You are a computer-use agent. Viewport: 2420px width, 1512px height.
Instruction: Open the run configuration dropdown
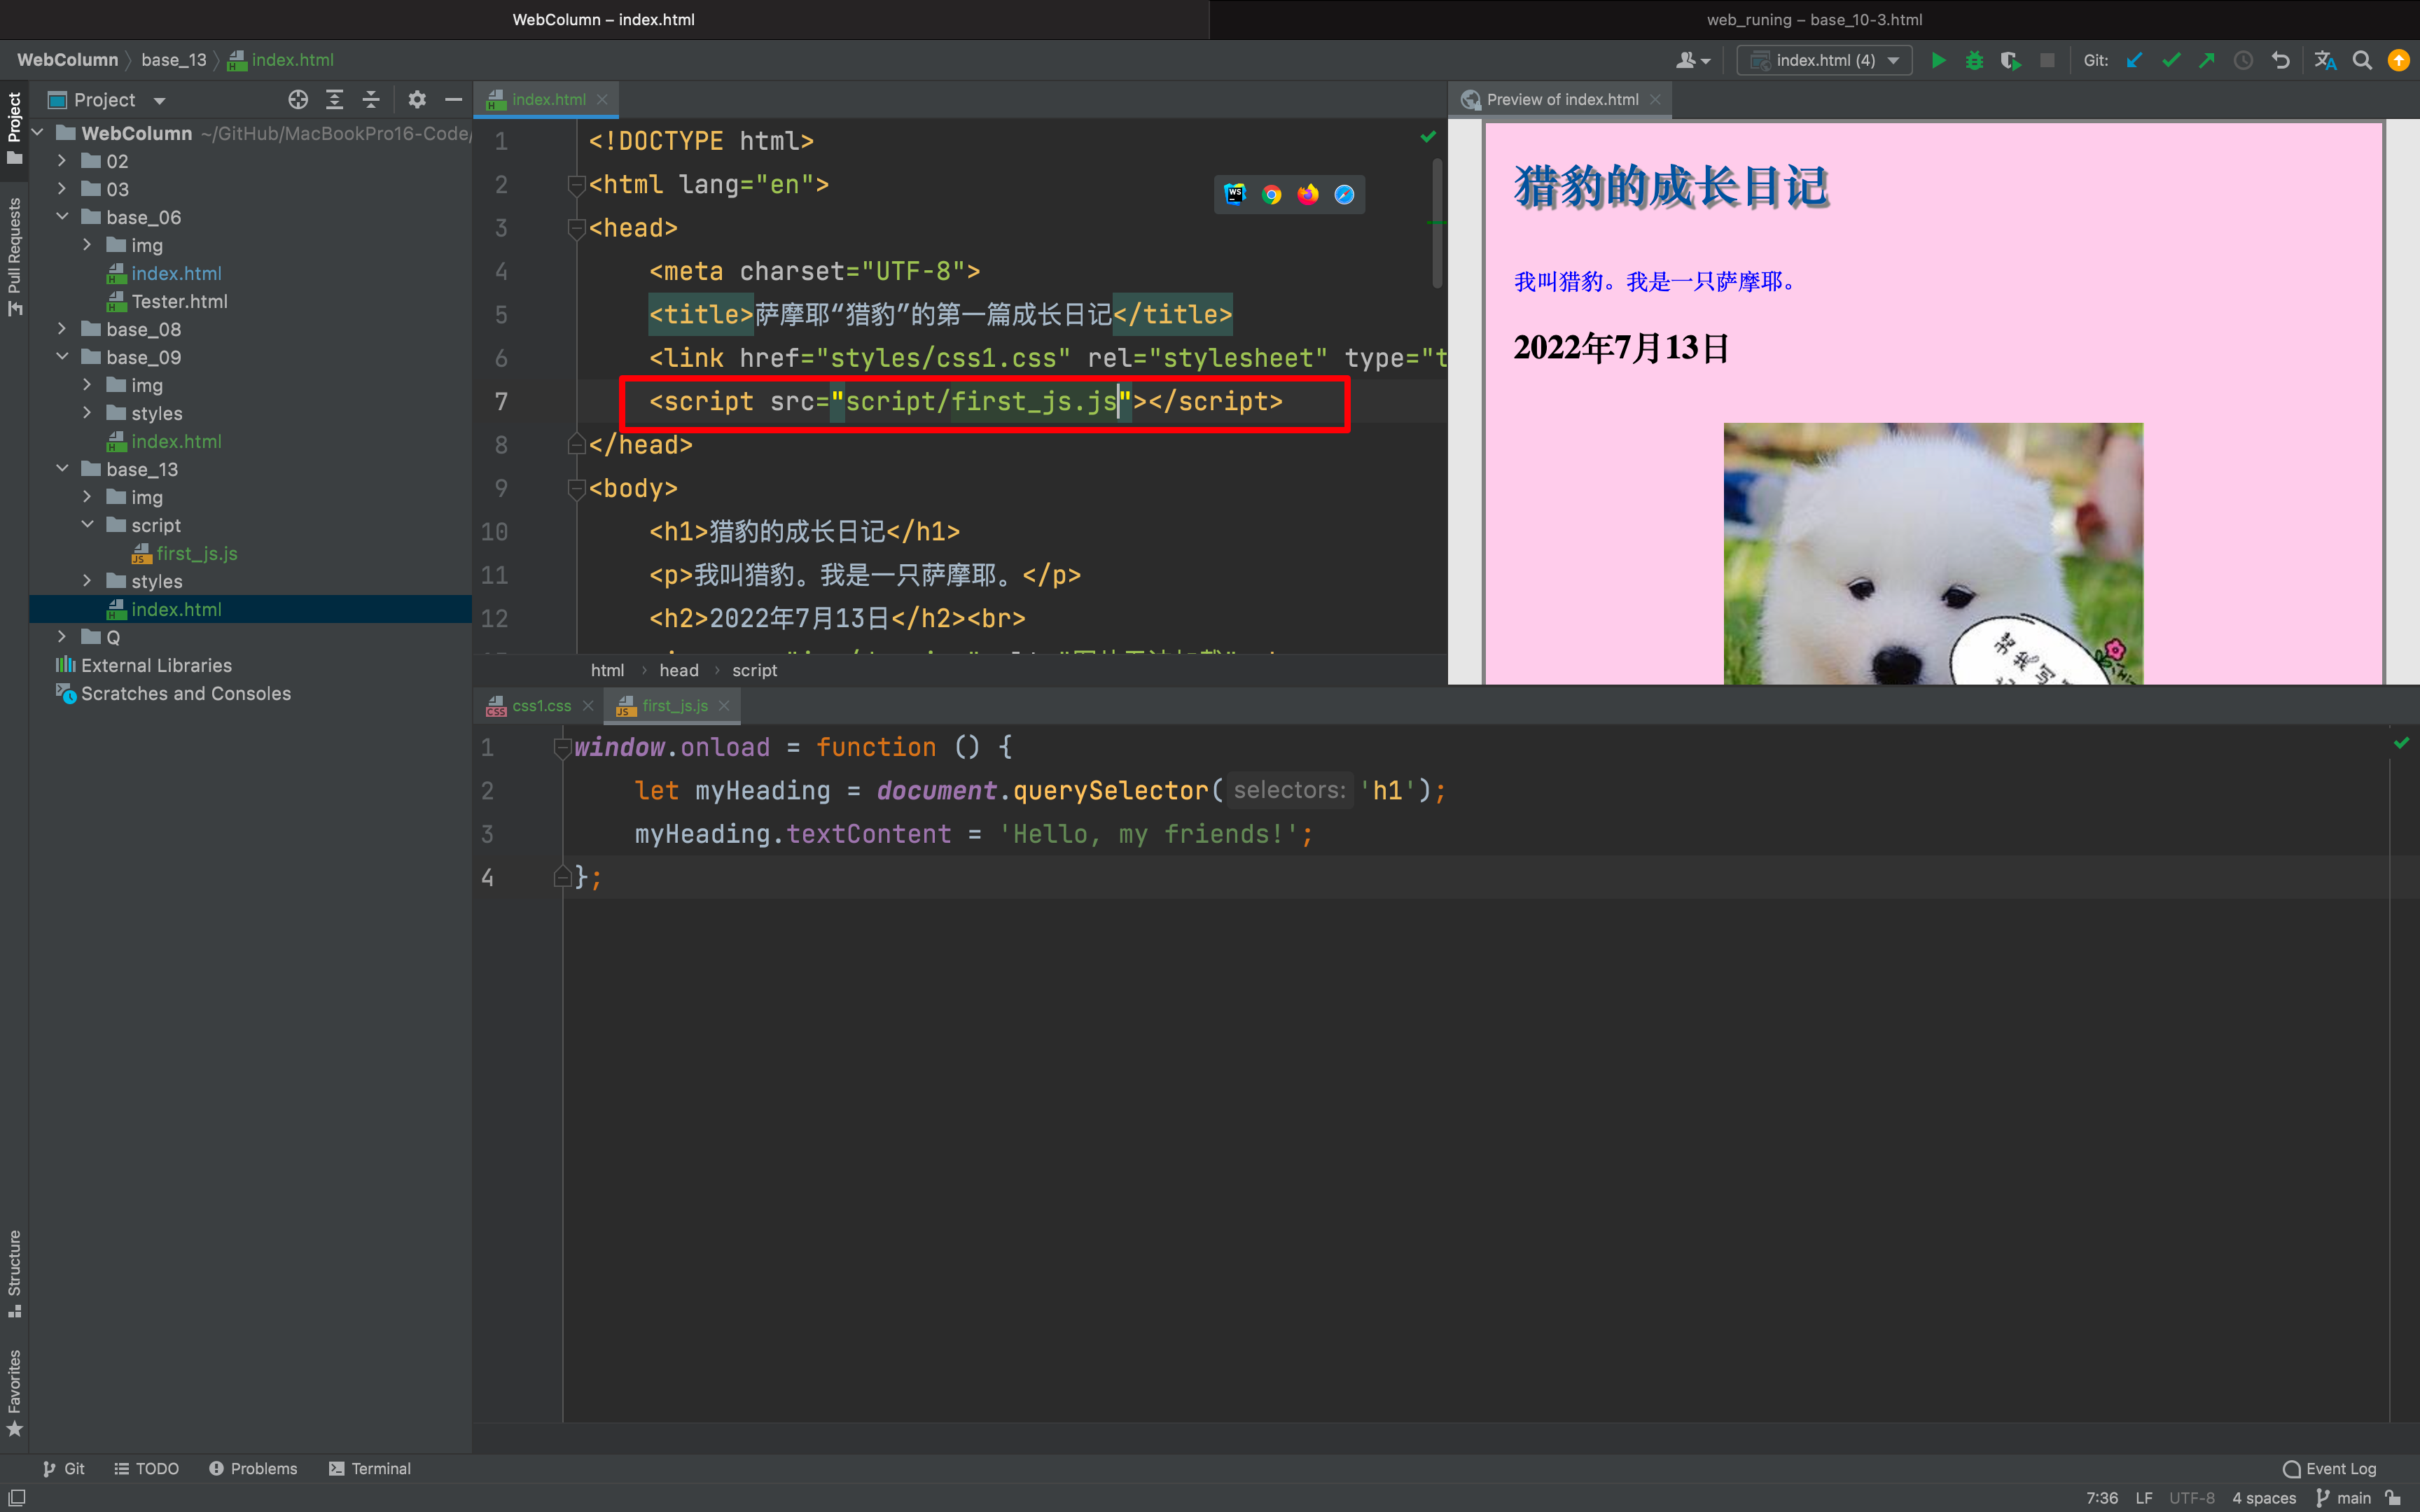click(1824, 60)
